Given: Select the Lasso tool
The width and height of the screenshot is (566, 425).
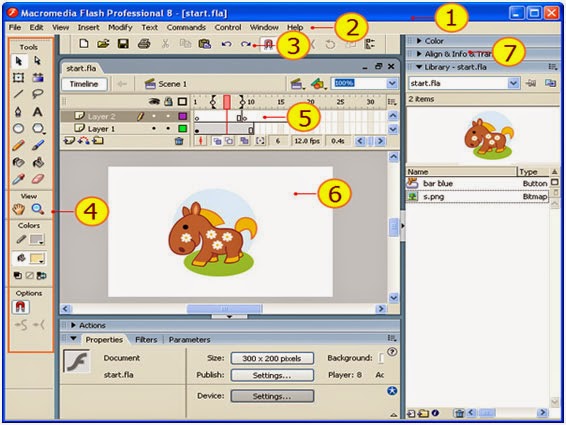Looking at the screenshot, I should point(38,94).
